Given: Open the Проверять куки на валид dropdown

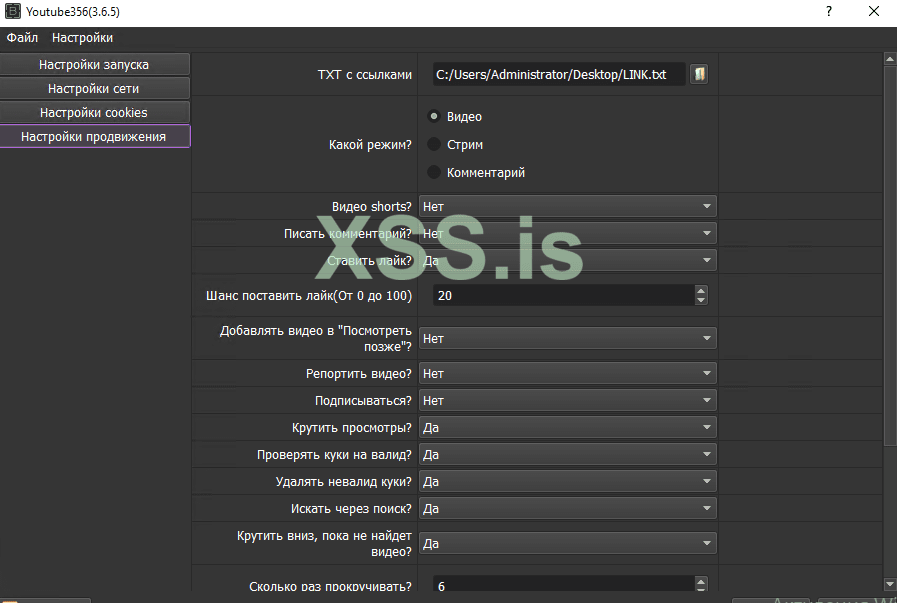Looking at the screenshot, I should click(567, 454).
